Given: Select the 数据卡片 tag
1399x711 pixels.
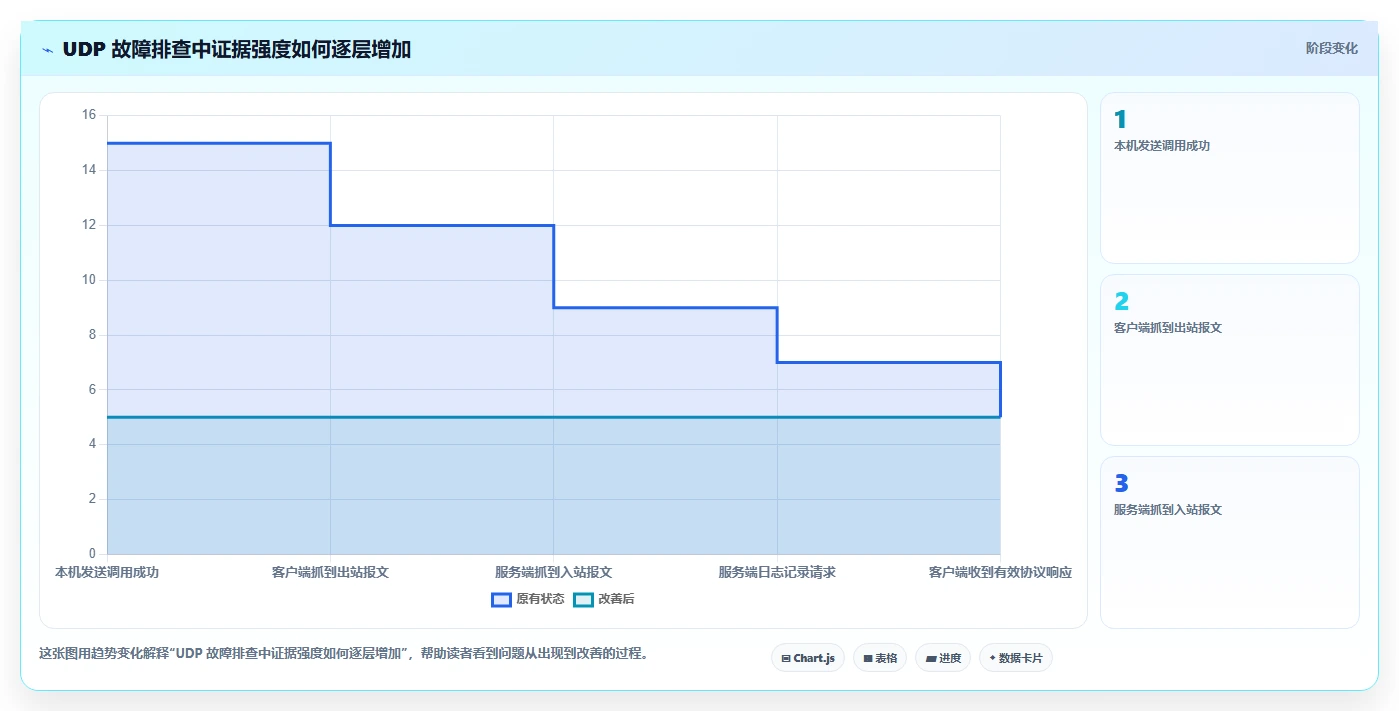Looking at the screenshot, I should coord(1016,658).
